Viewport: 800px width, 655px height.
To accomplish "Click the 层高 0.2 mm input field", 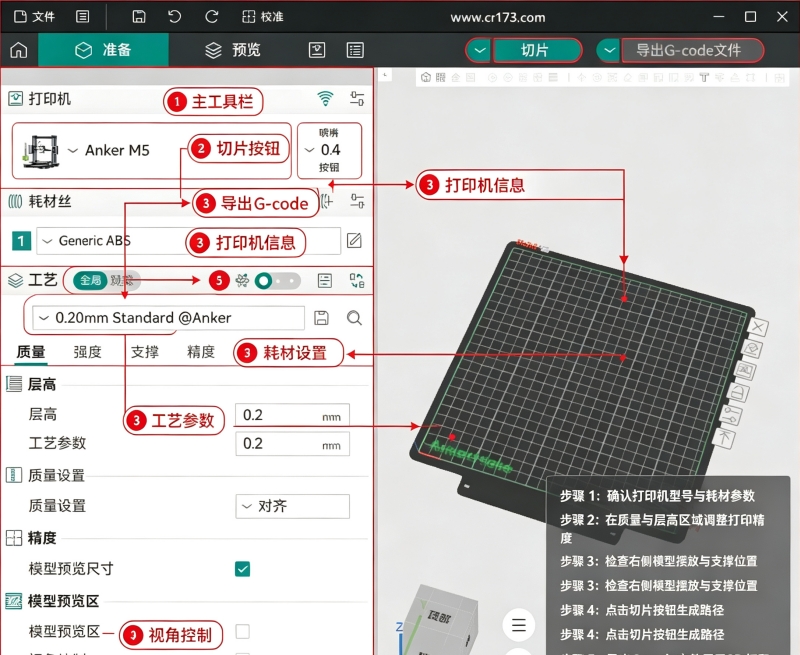I will [x=292, y=415].
